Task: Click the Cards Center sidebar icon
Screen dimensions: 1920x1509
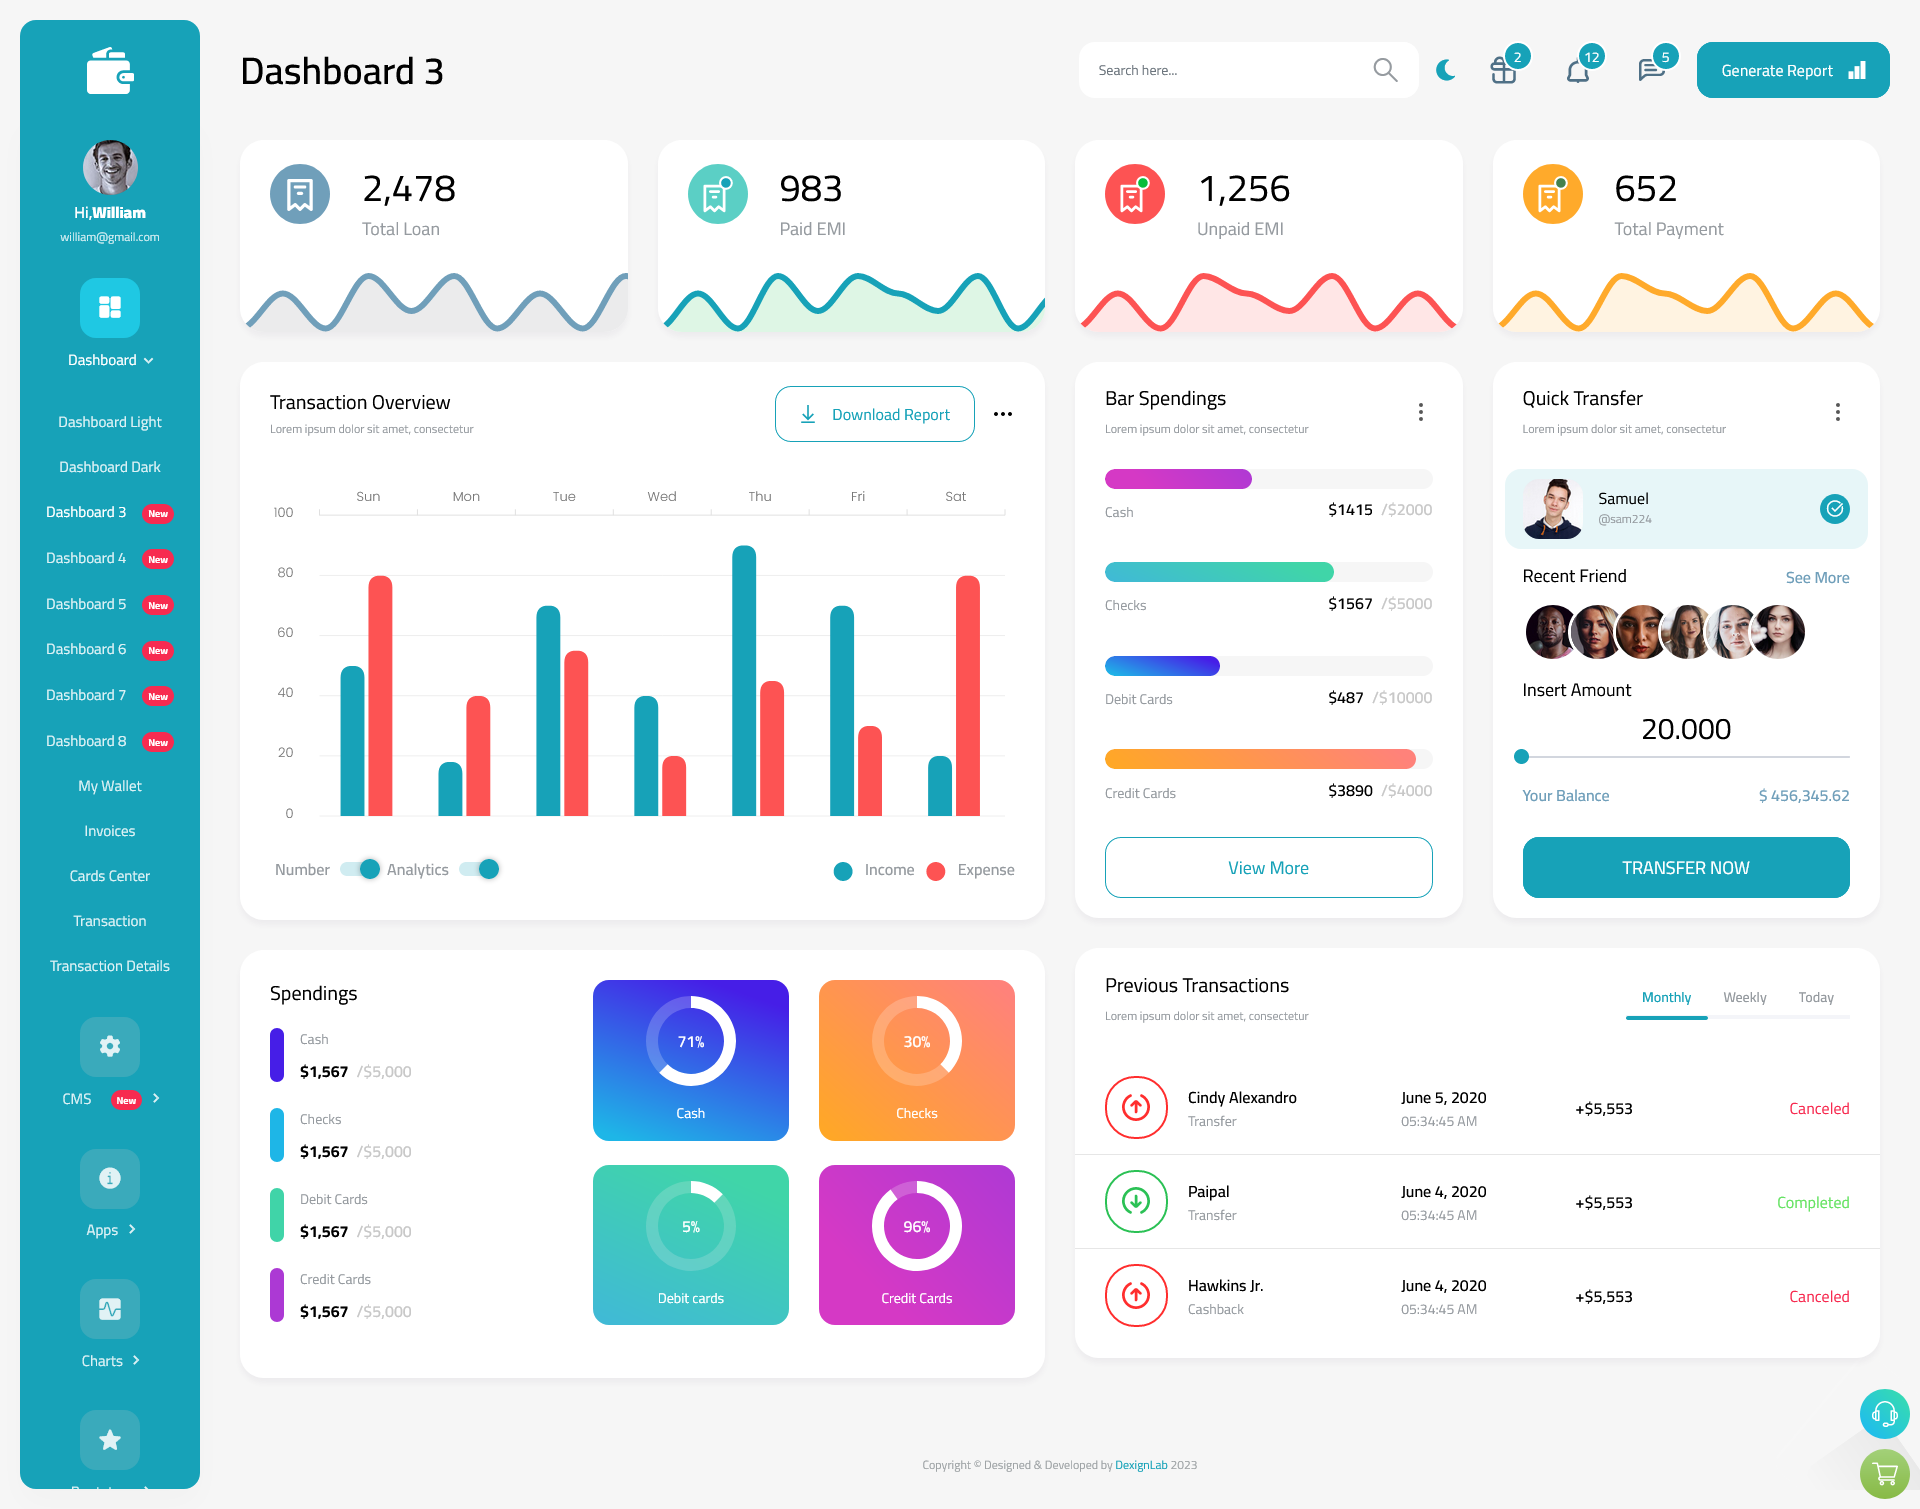Action: (109, 875)
